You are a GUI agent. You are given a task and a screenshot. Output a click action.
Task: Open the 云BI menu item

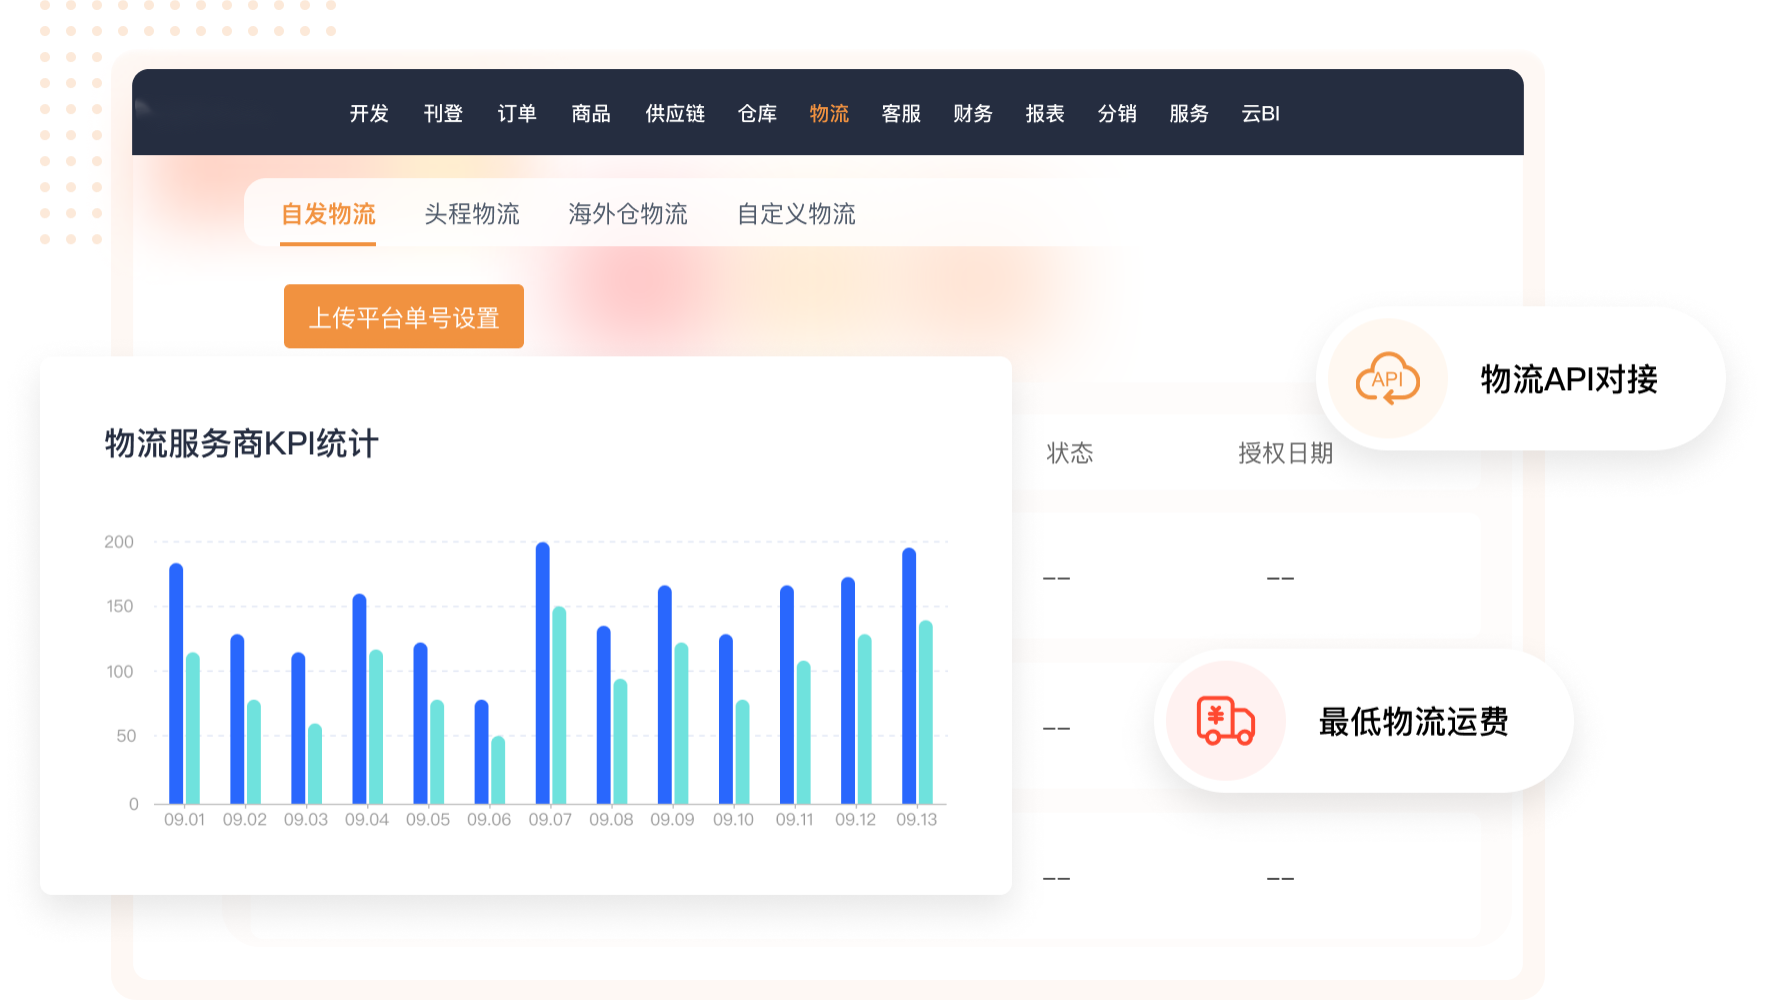coord(1260,114)
